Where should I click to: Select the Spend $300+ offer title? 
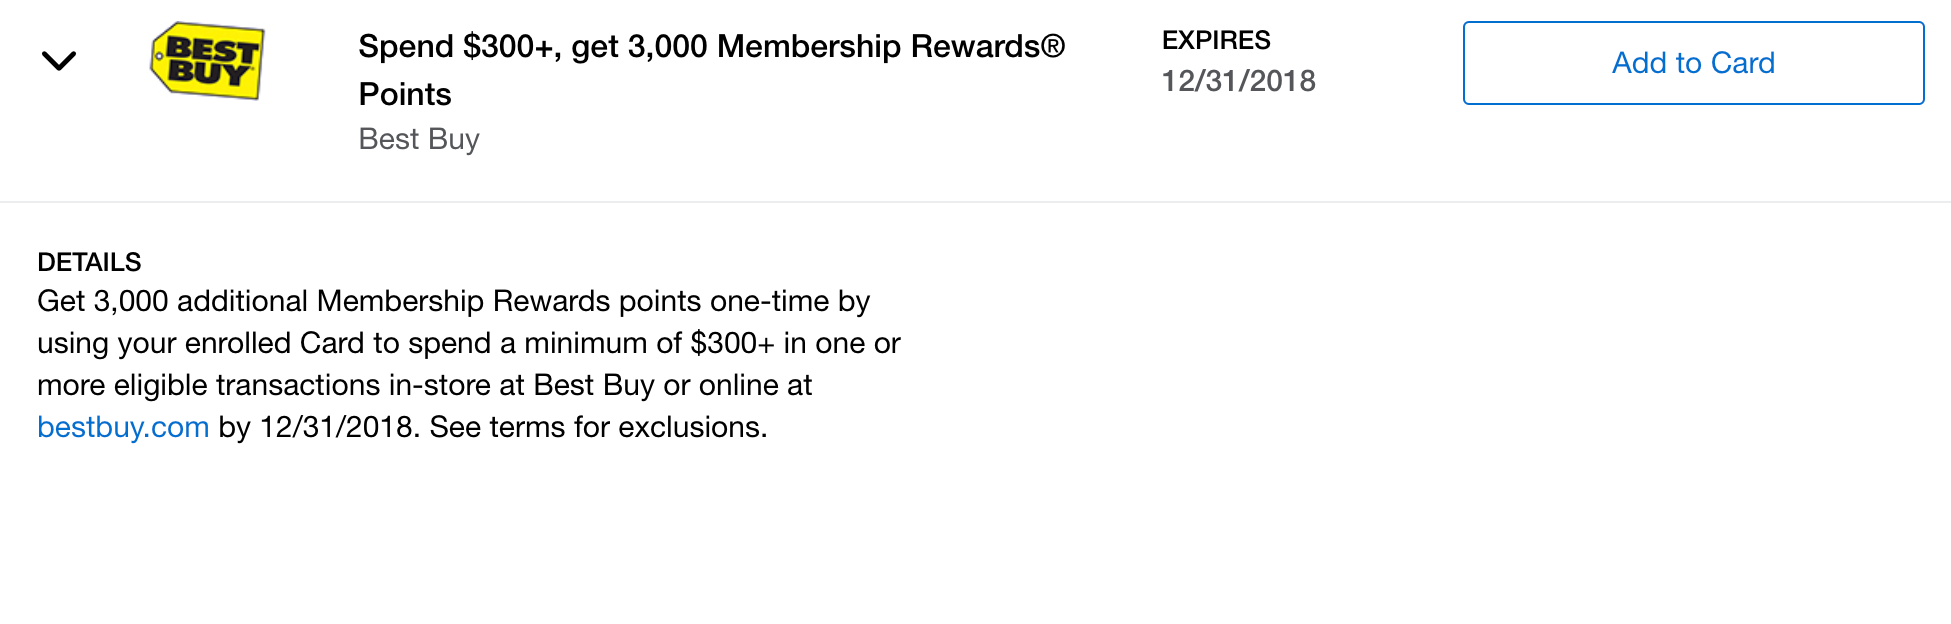[710, 47]
